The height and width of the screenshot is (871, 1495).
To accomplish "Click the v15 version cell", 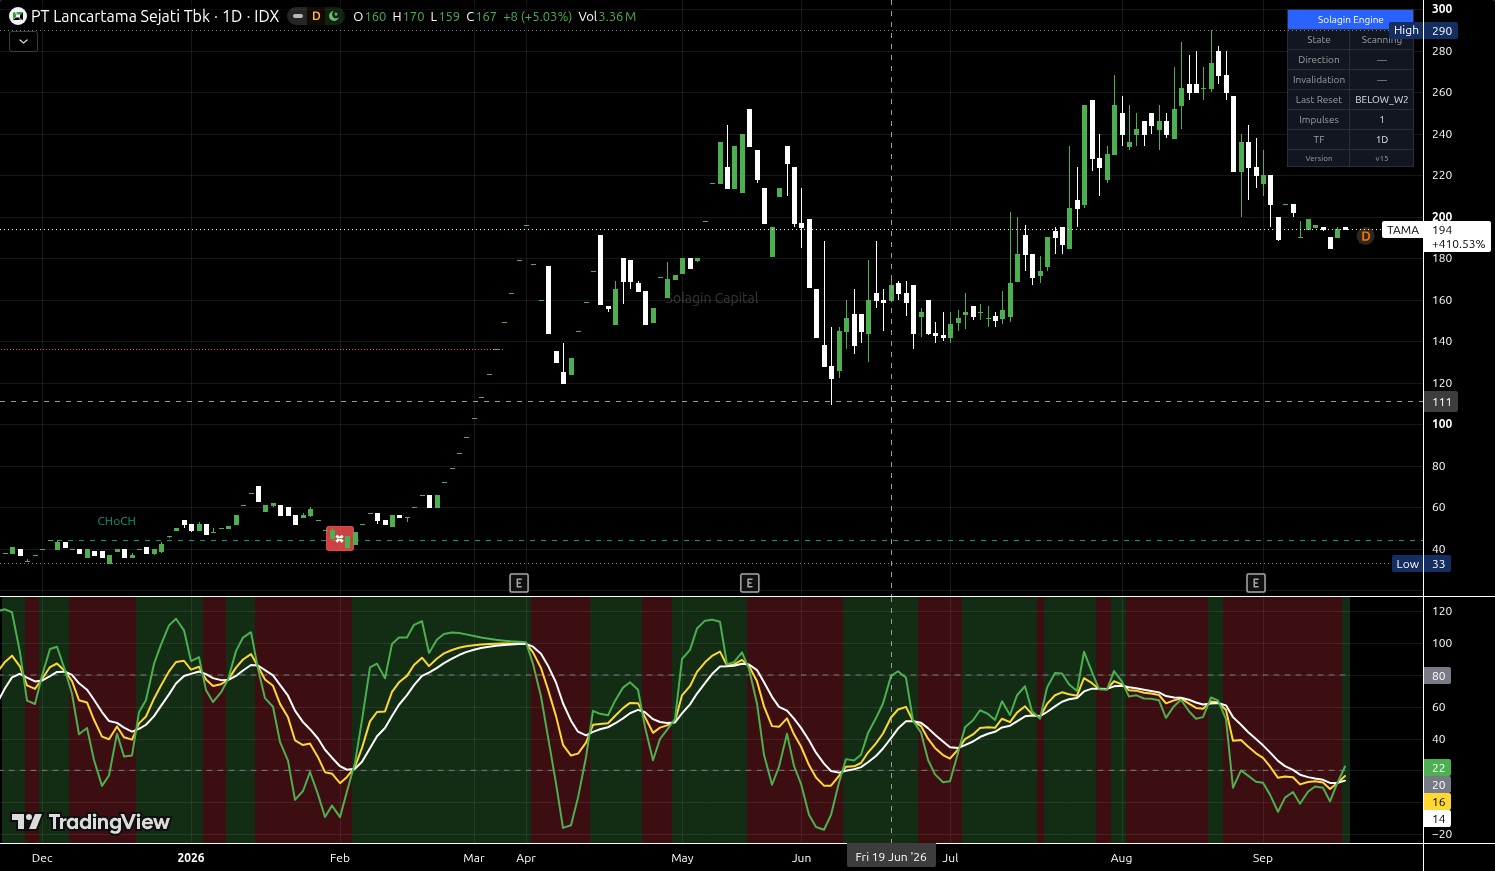I will point(1381,158).
